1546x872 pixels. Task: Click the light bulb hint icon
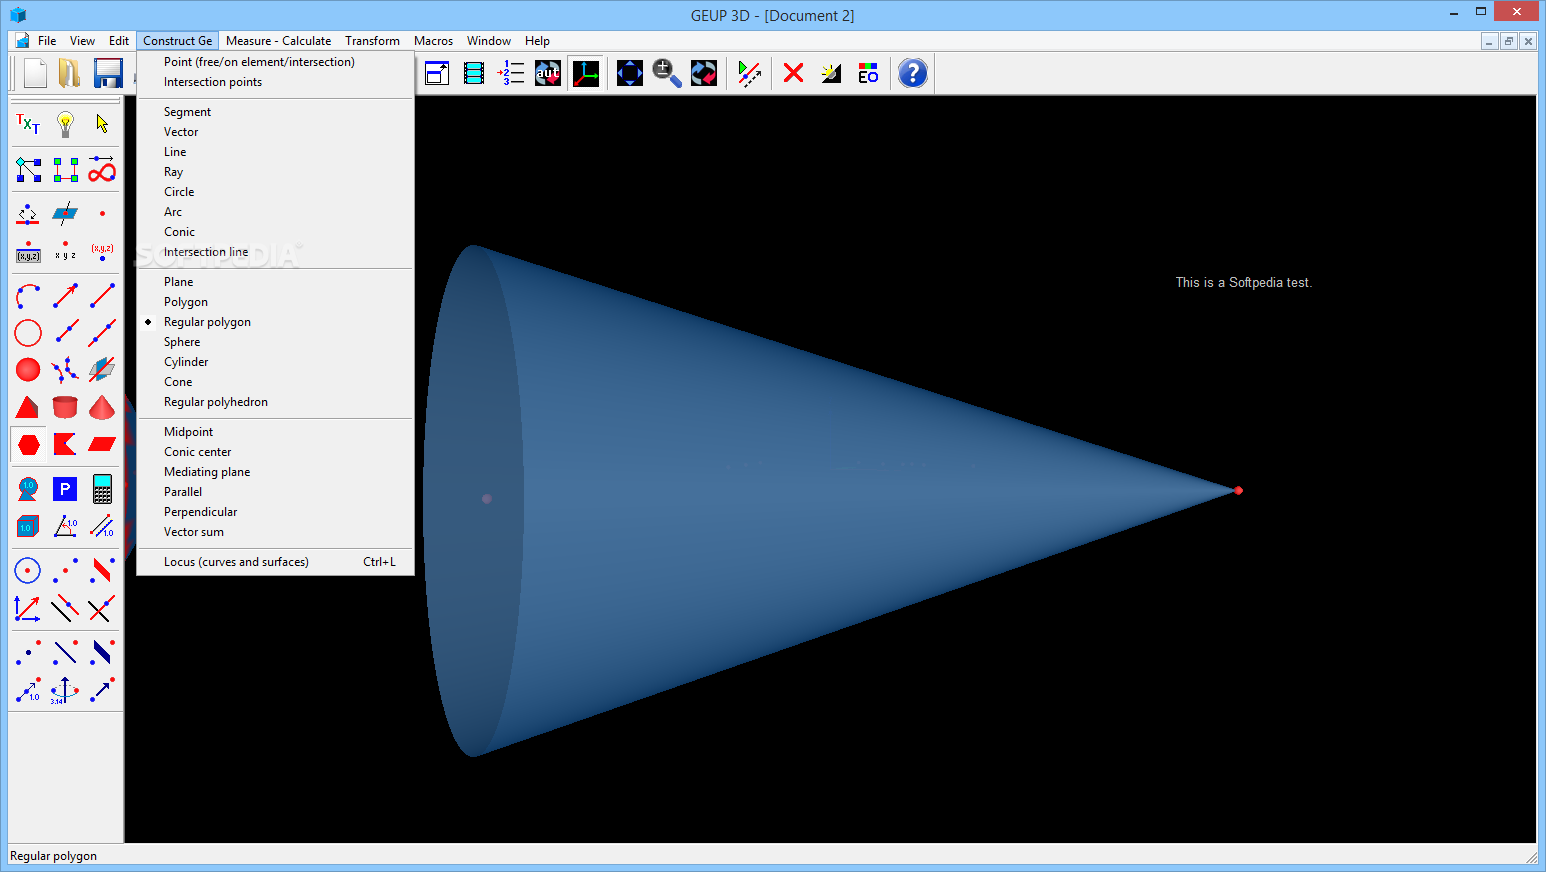click(65, 124)
